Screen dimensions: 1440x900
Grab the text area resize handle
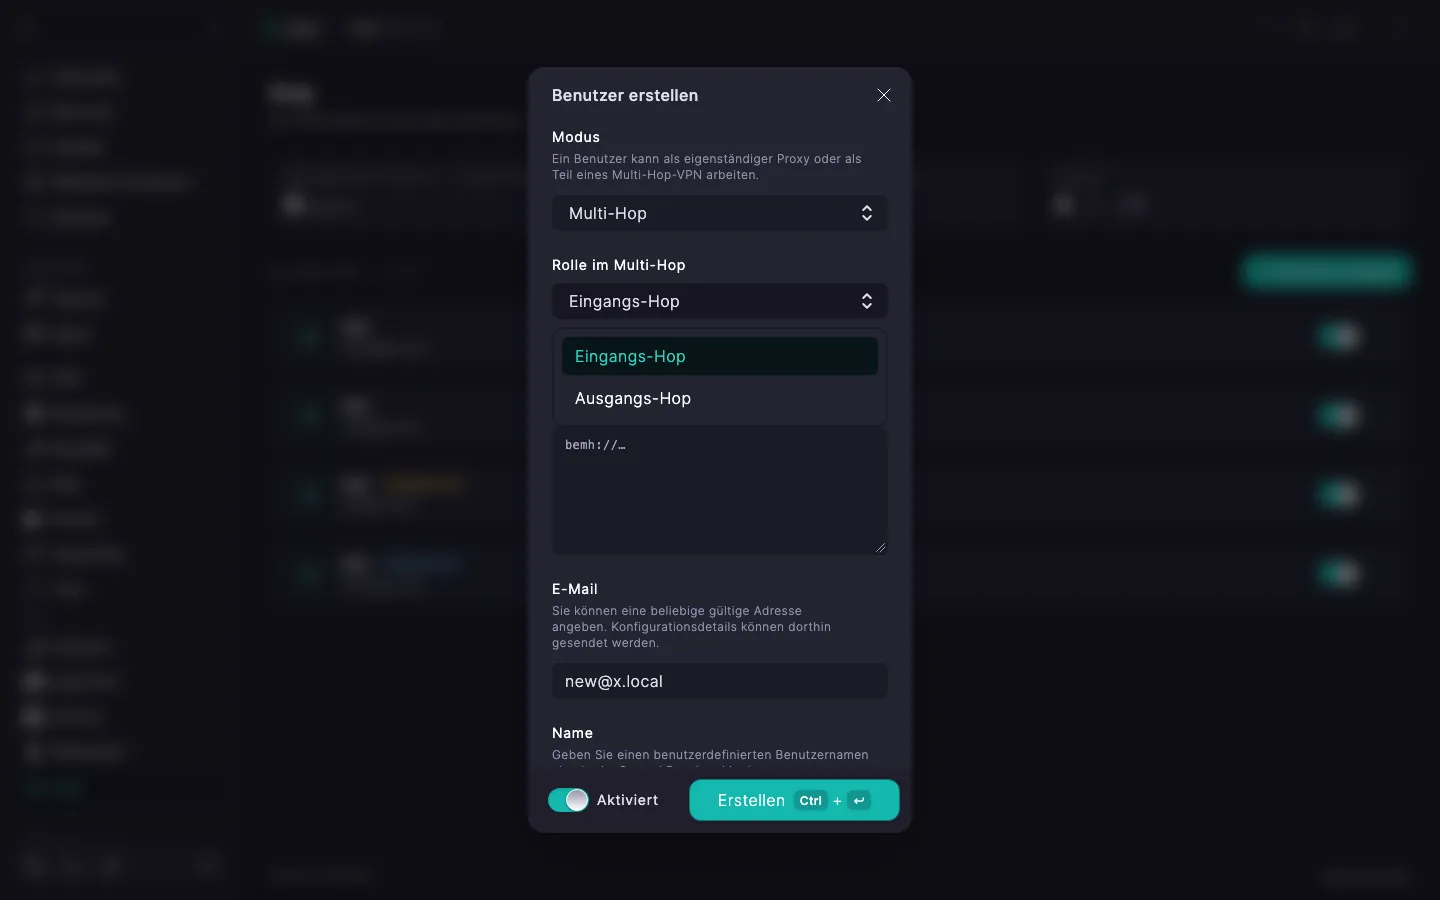click(881, 547)
